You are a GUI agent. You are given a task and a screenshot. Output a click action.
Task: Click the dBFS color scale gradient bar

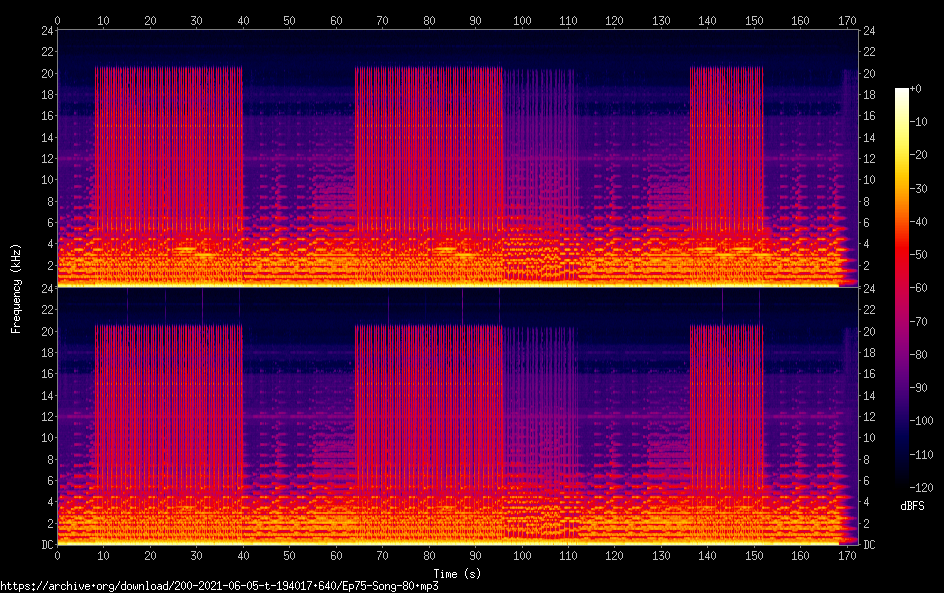(901, 287)
